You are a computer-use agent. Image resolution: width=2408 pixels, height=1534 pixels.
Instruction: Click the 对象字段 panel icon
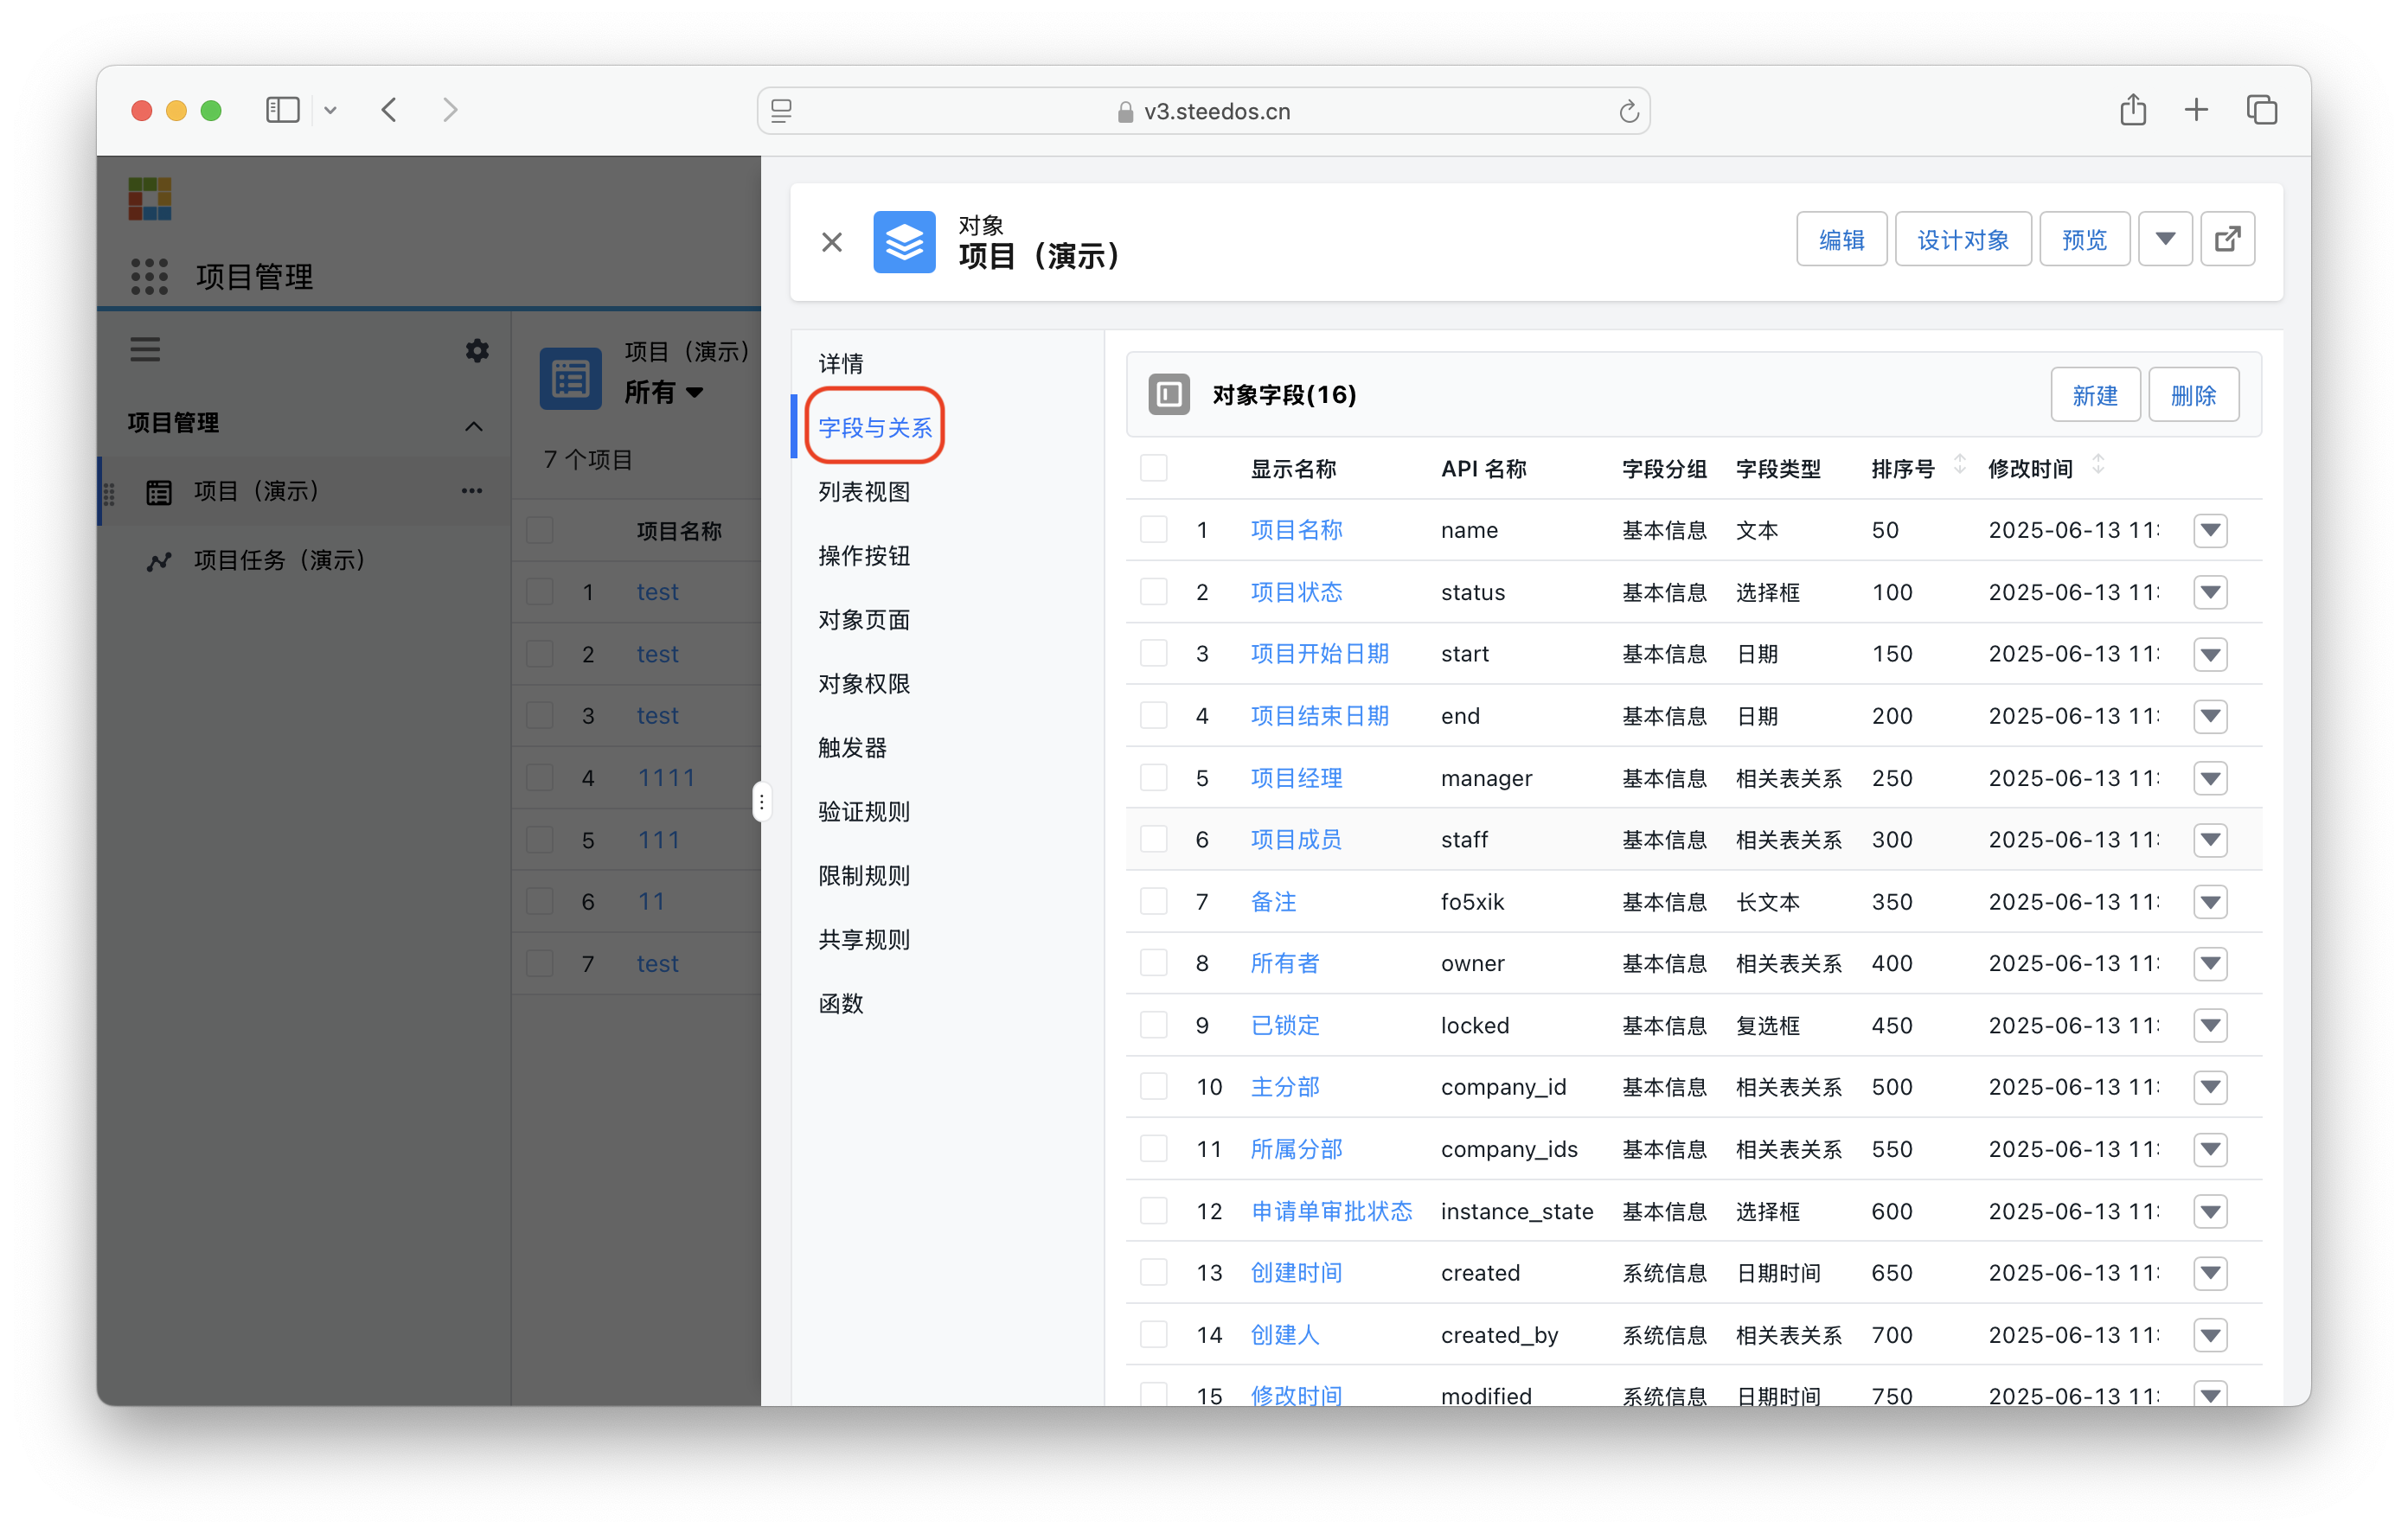click(1168, 394)
